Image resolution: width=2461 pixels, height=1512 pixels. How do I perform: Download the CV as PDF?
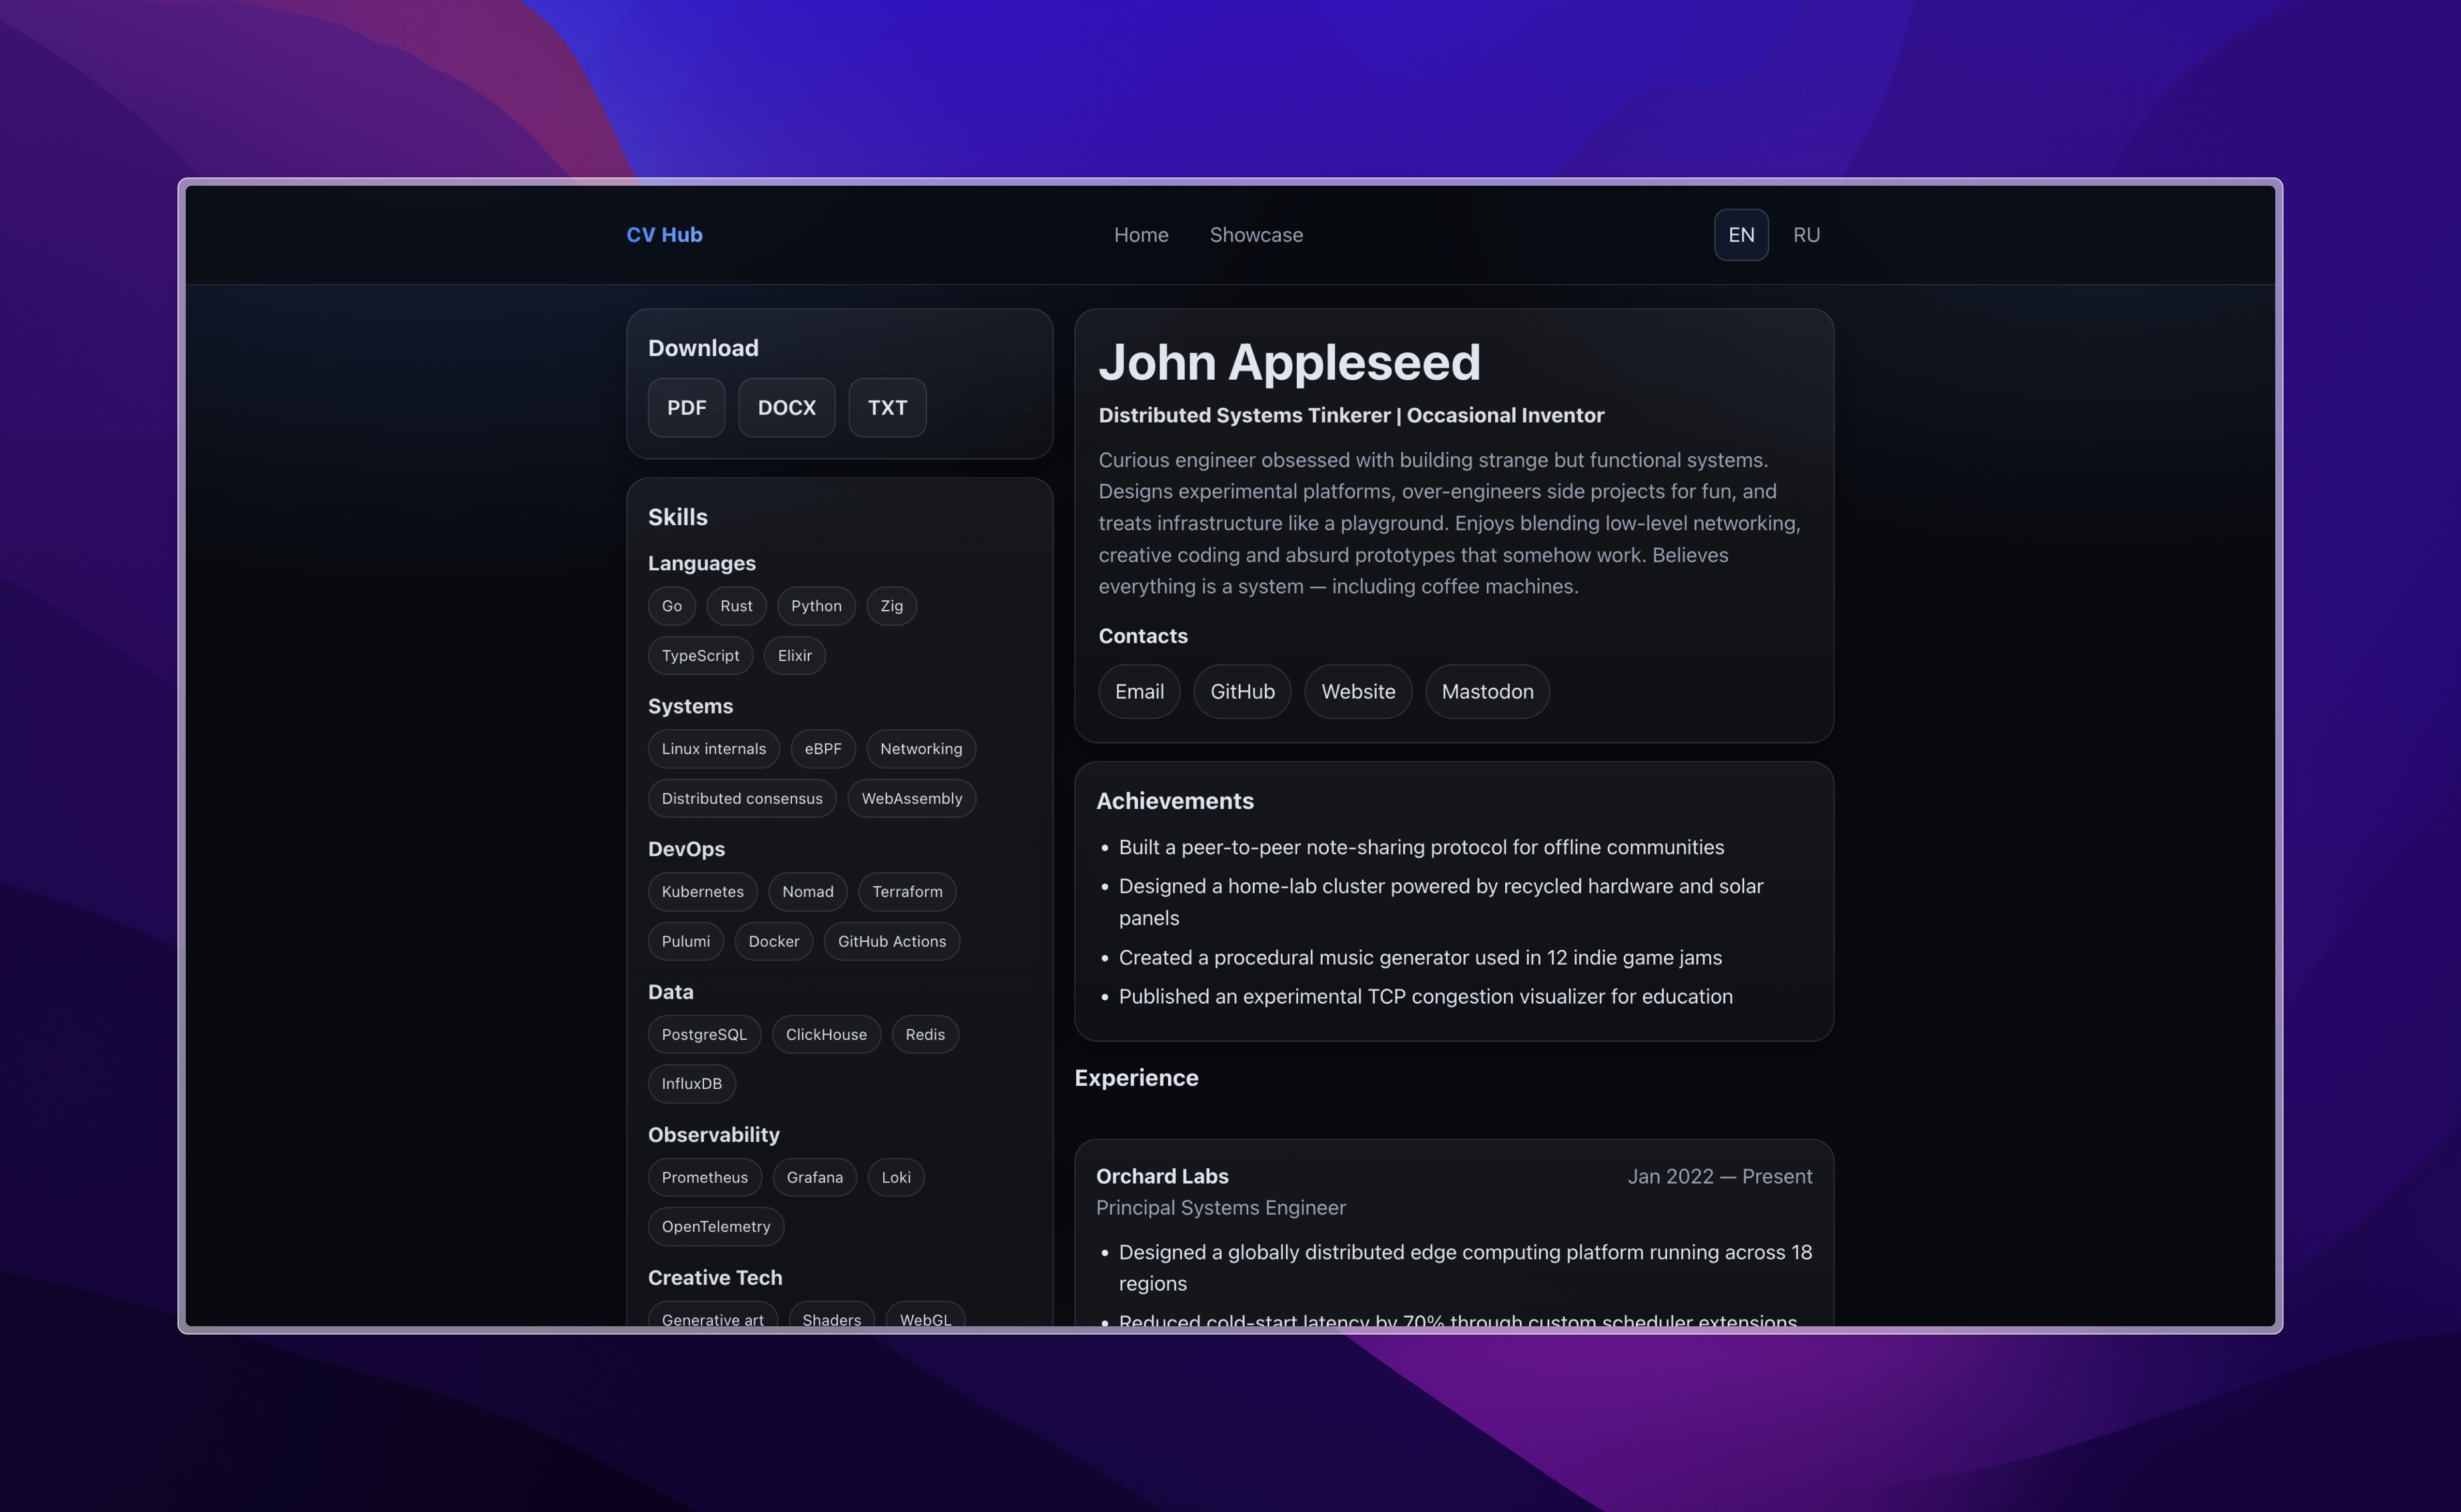tap(686, 408)
